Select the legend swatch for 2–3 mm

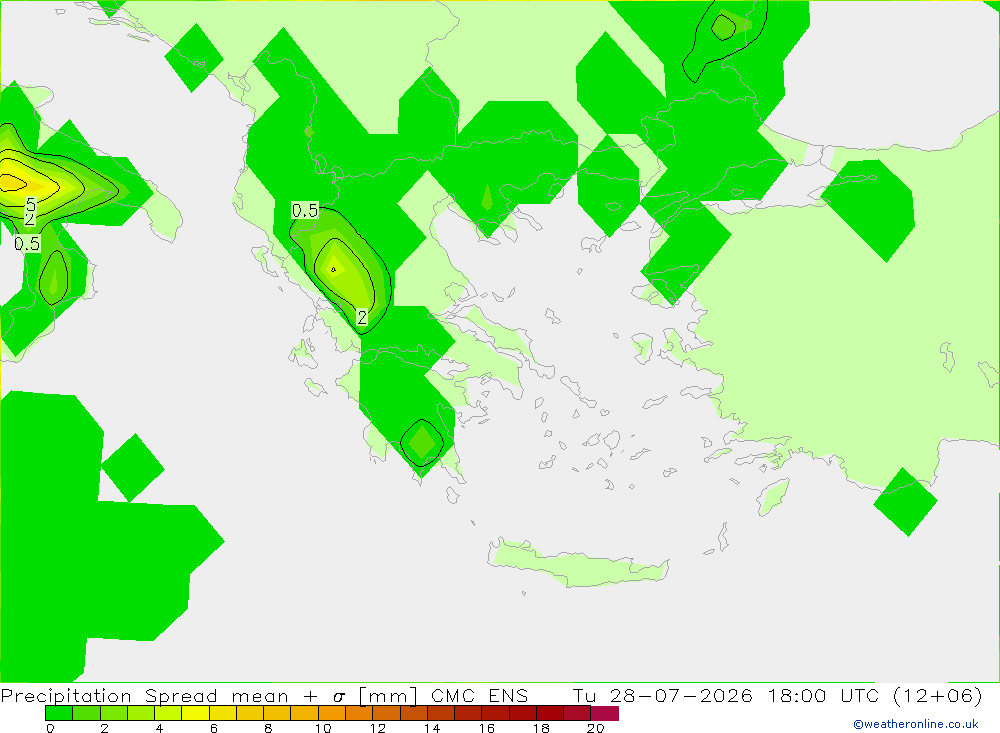coord(114,713)
